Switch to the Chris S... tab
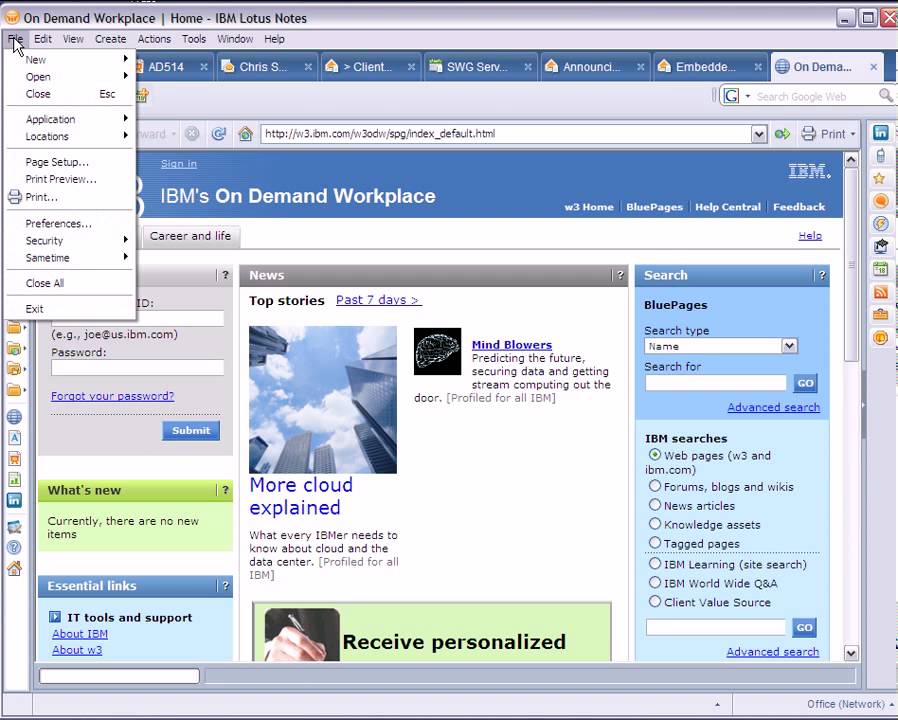The height and width of the screenshot is (720, 898). coord(266,67)
